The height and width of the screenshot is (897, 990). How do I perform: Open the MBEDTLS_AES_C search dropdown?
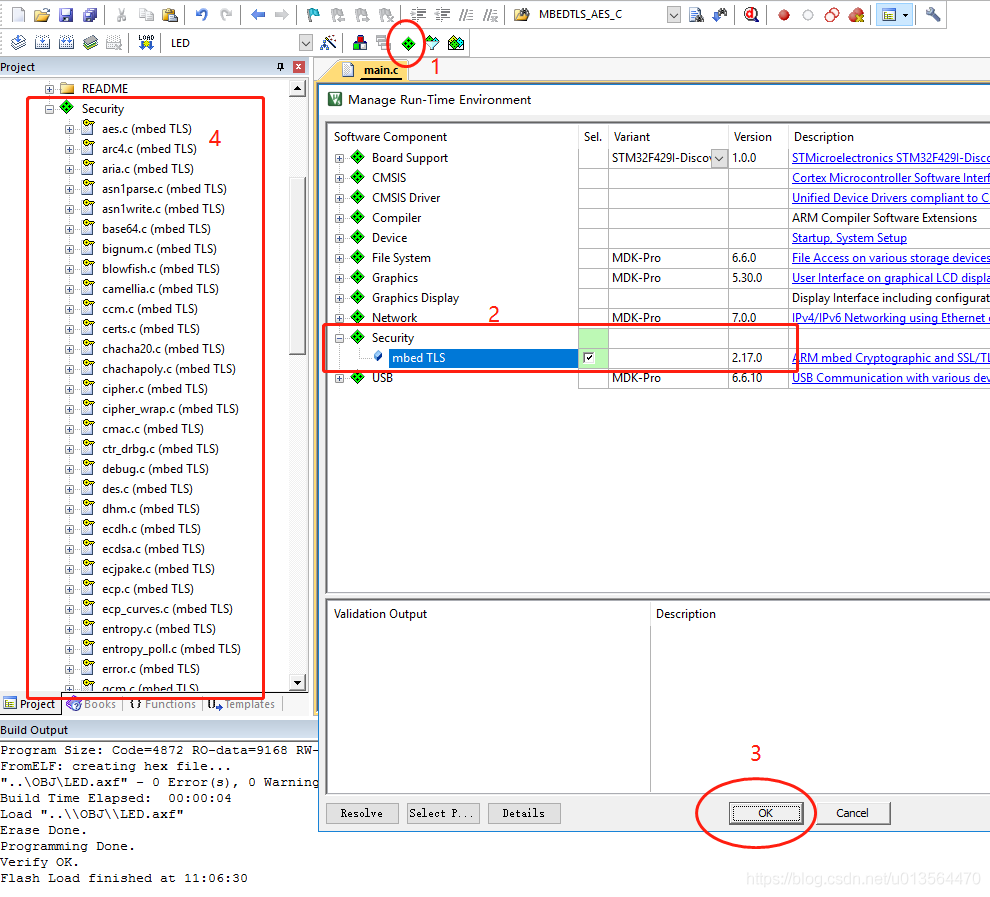click(x=674, y=15)
